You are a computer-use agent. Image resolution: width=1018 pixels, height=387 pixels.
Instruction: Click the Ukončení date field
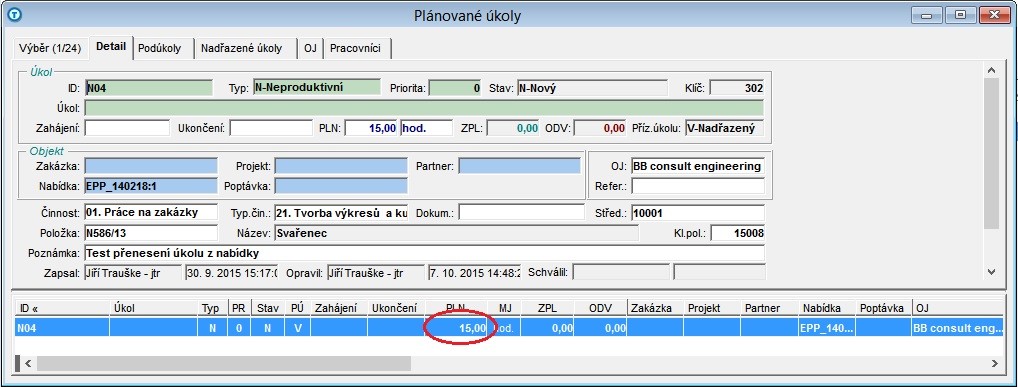point(271,128)
